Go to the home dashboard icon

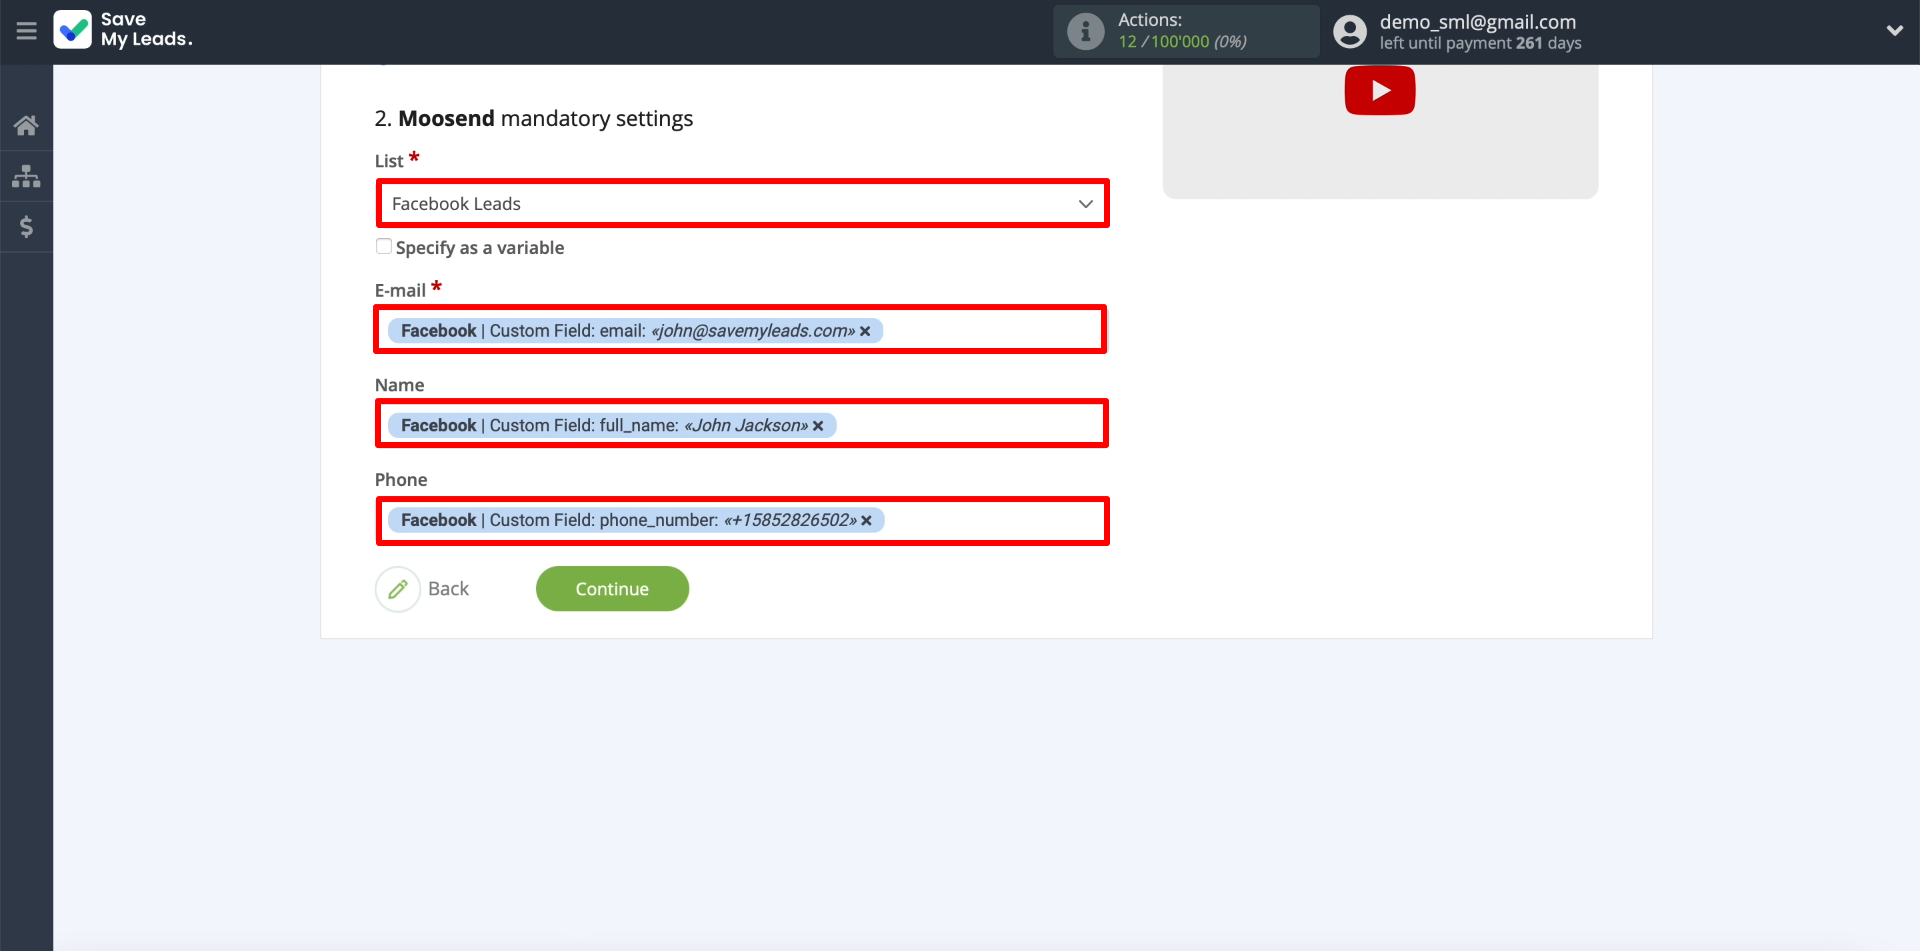pyautogui.click(x=26, y=125)
